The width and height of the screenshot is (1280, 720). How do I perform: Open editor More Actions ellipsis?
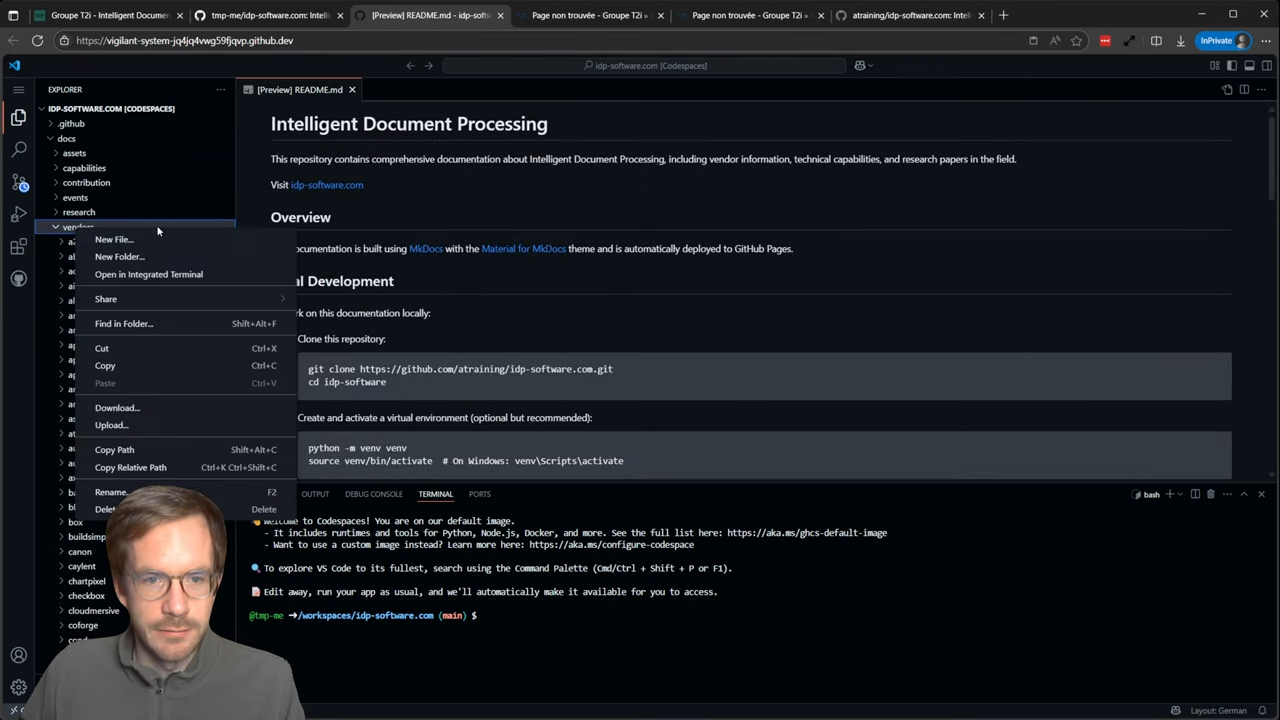pyautogui.click(x=1261, y=90)
